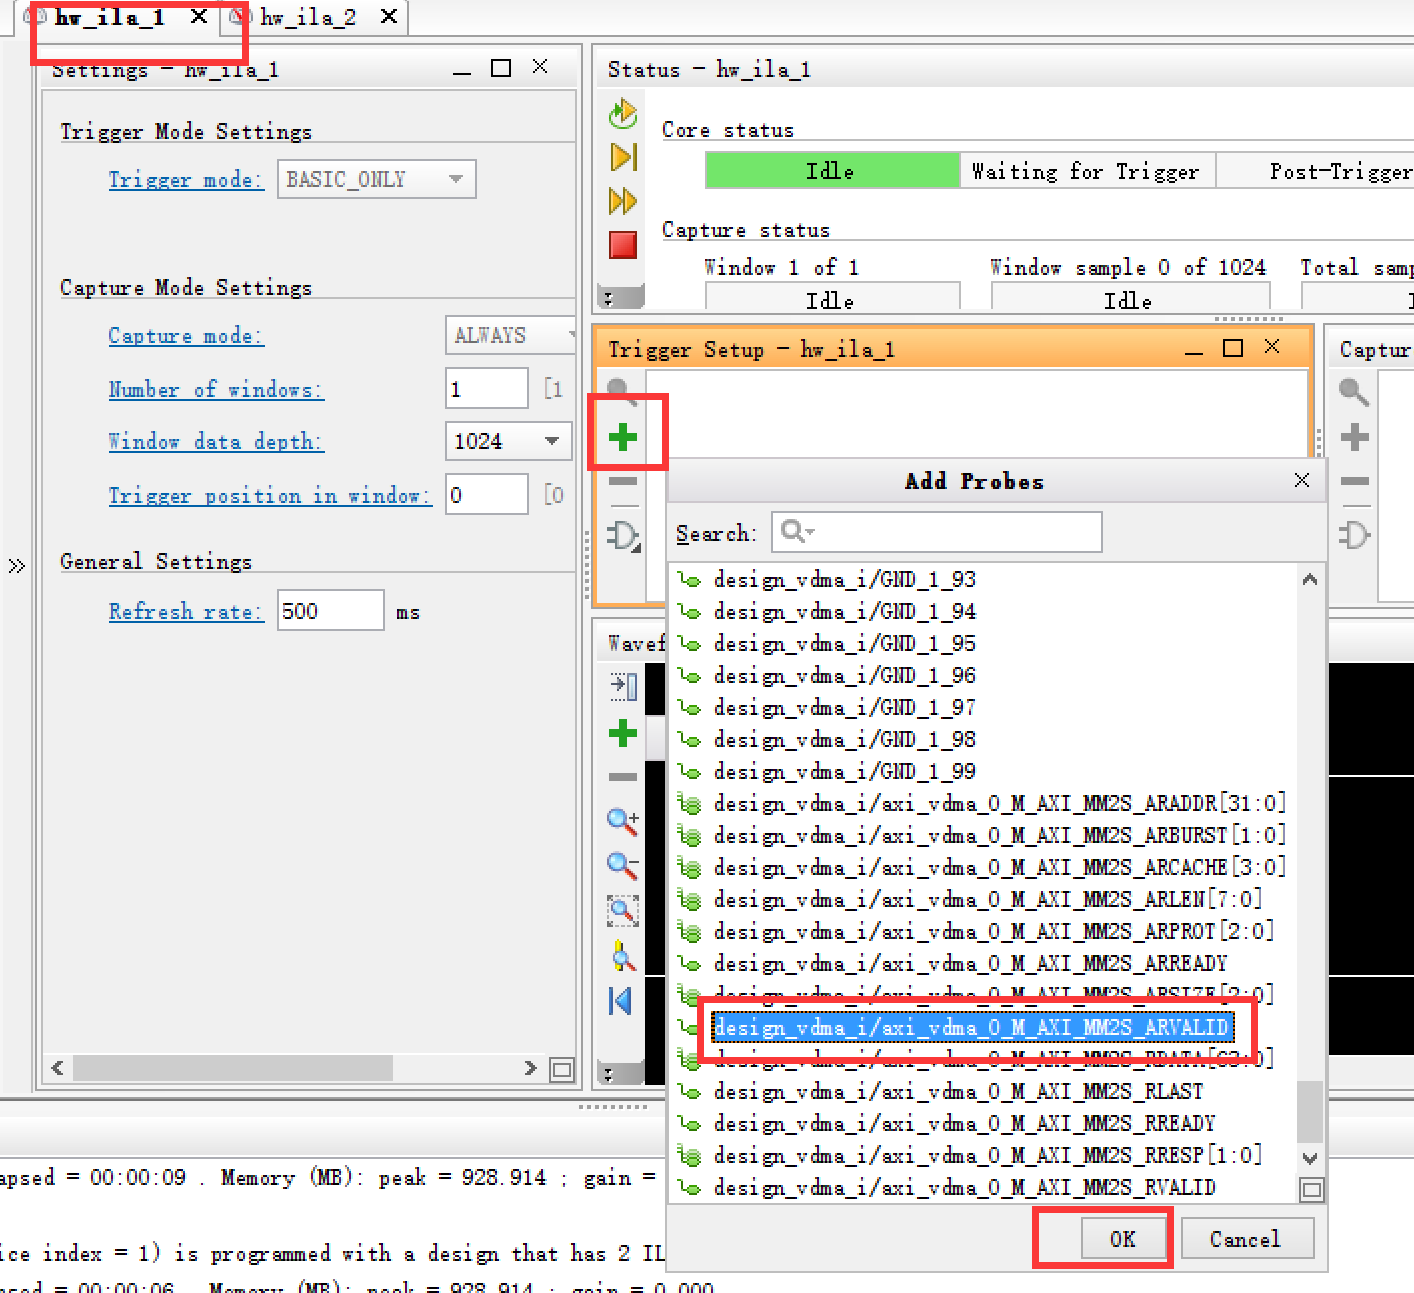
Task: Switch to hw_ila_1 tab
Action: pos(110,17)
